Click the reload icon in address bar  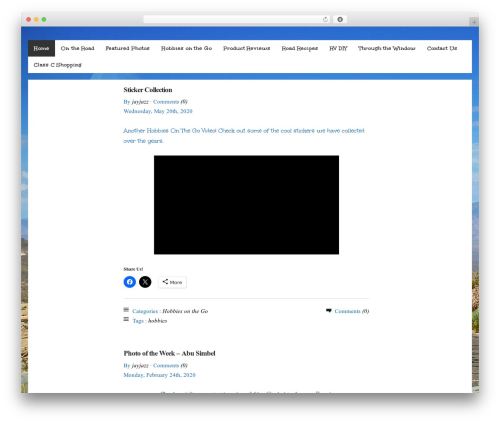click(325, 19)
